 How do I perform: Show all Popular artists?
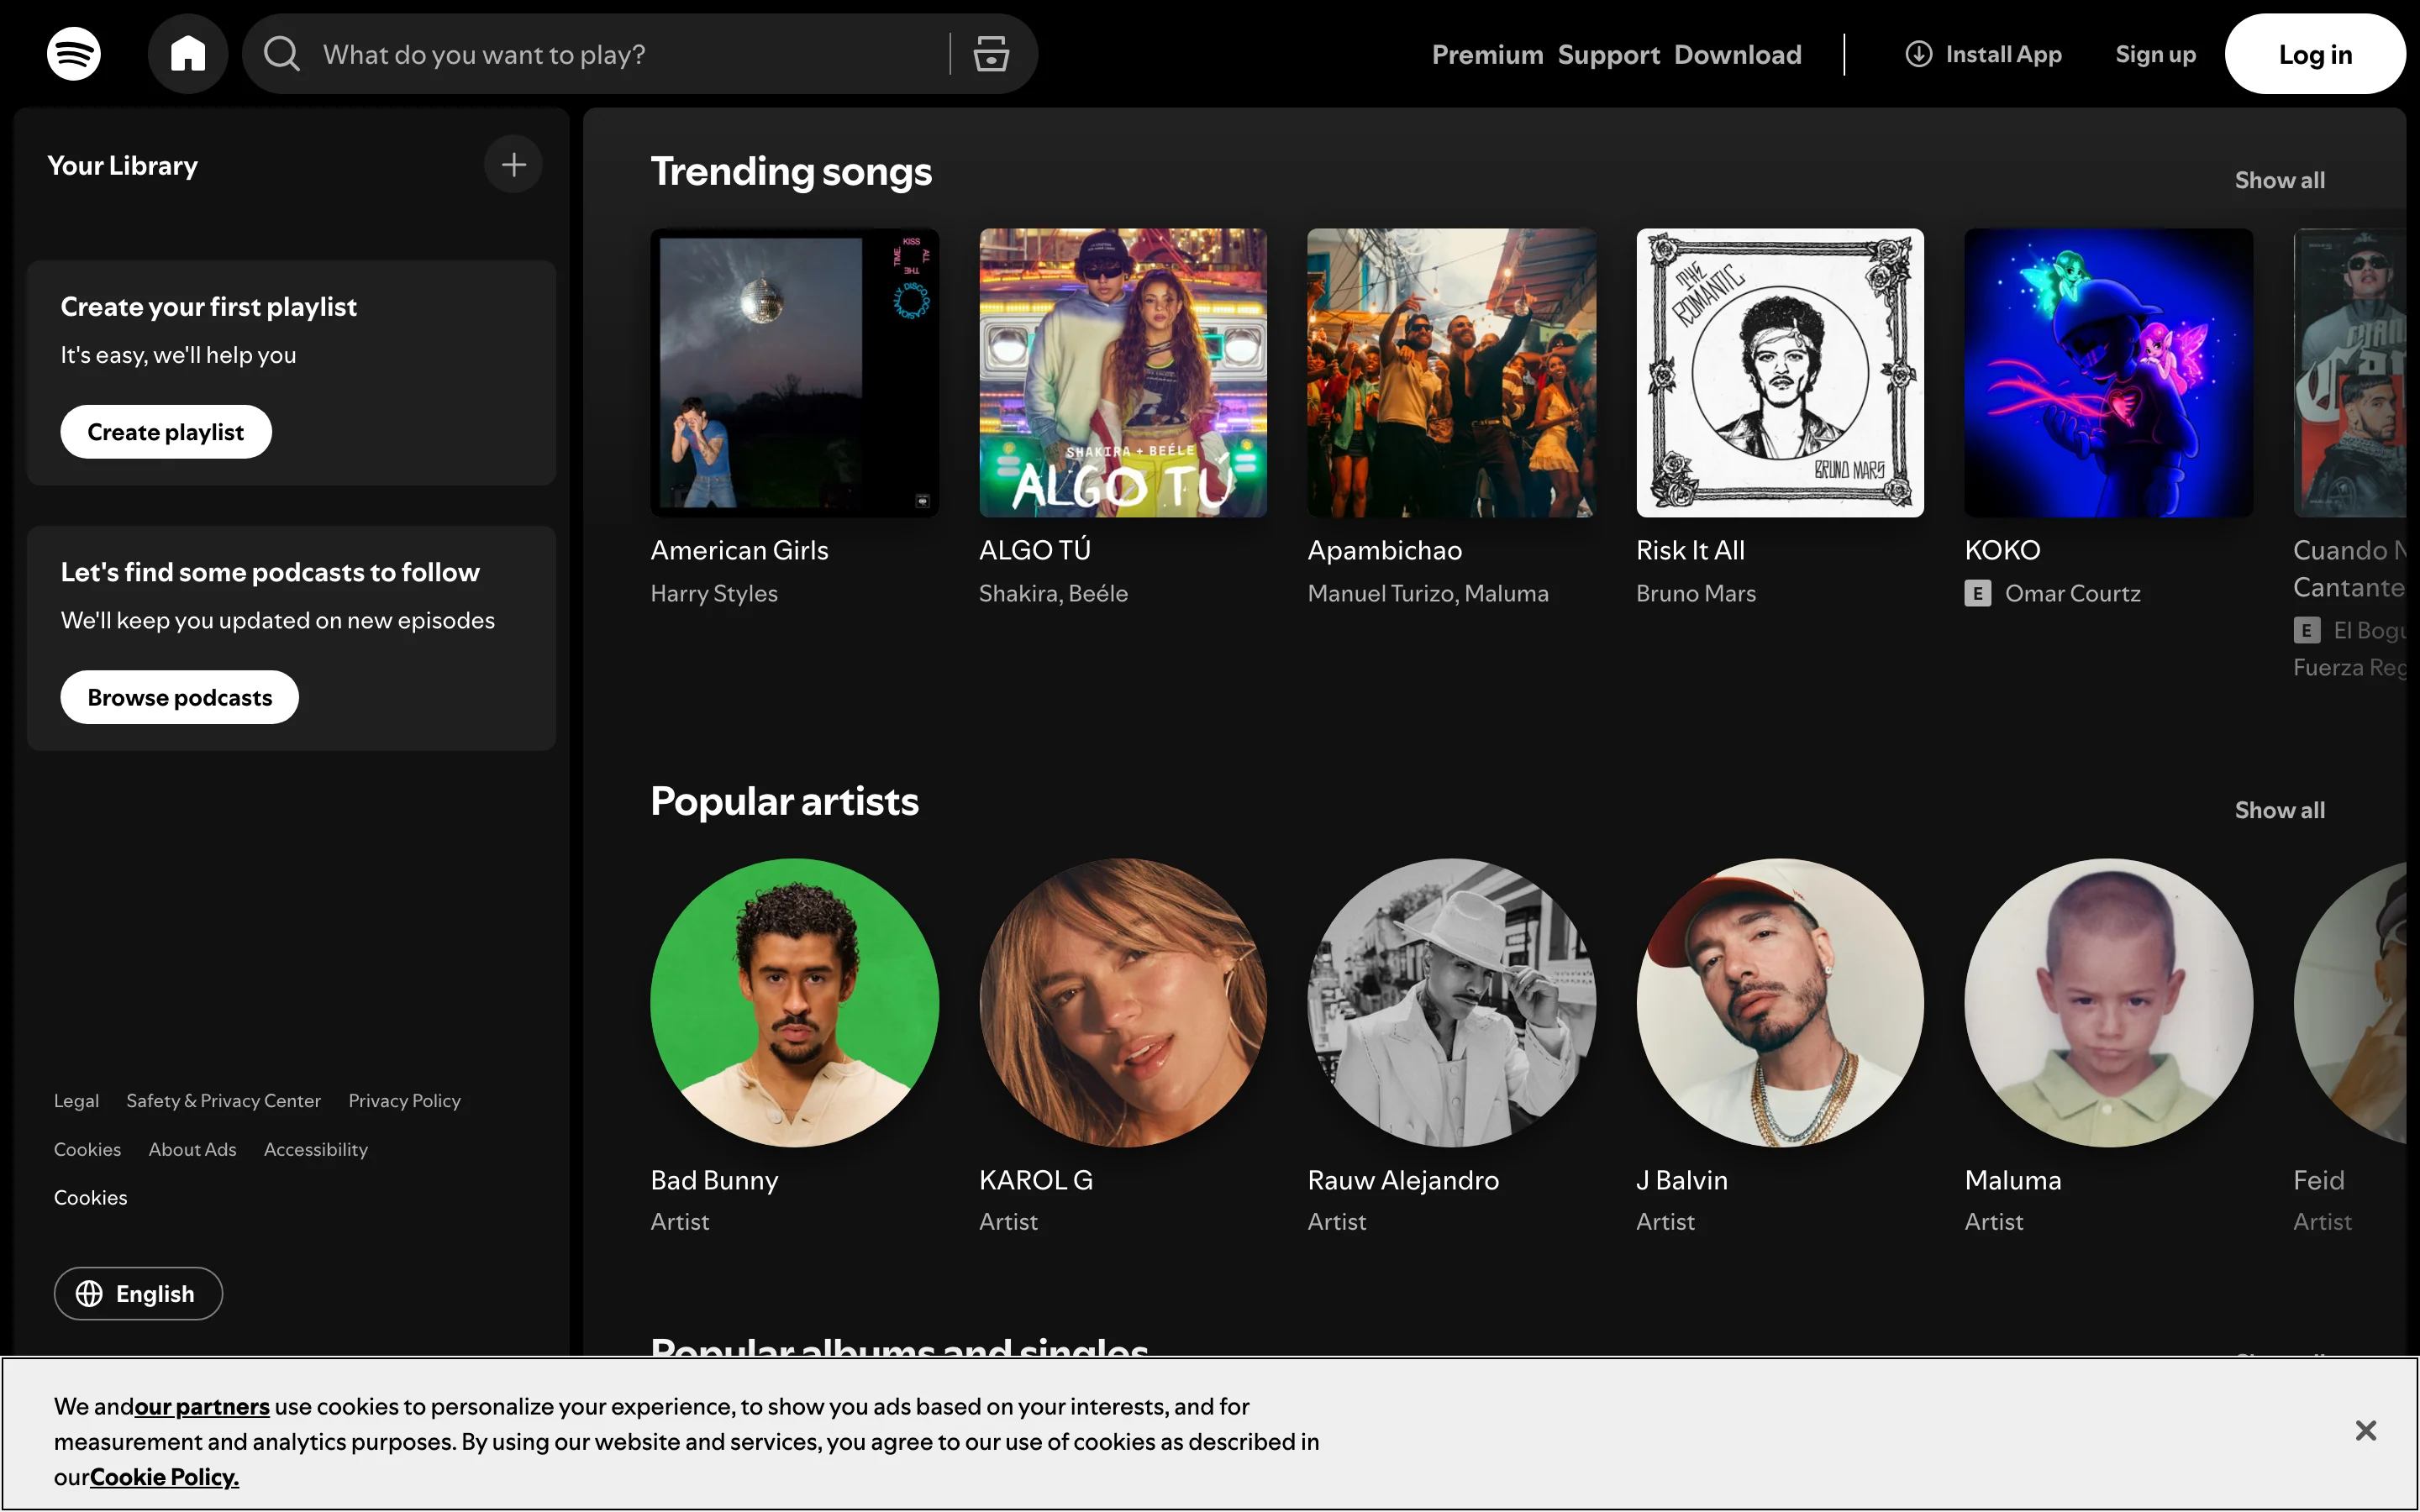click(2279, 809)
